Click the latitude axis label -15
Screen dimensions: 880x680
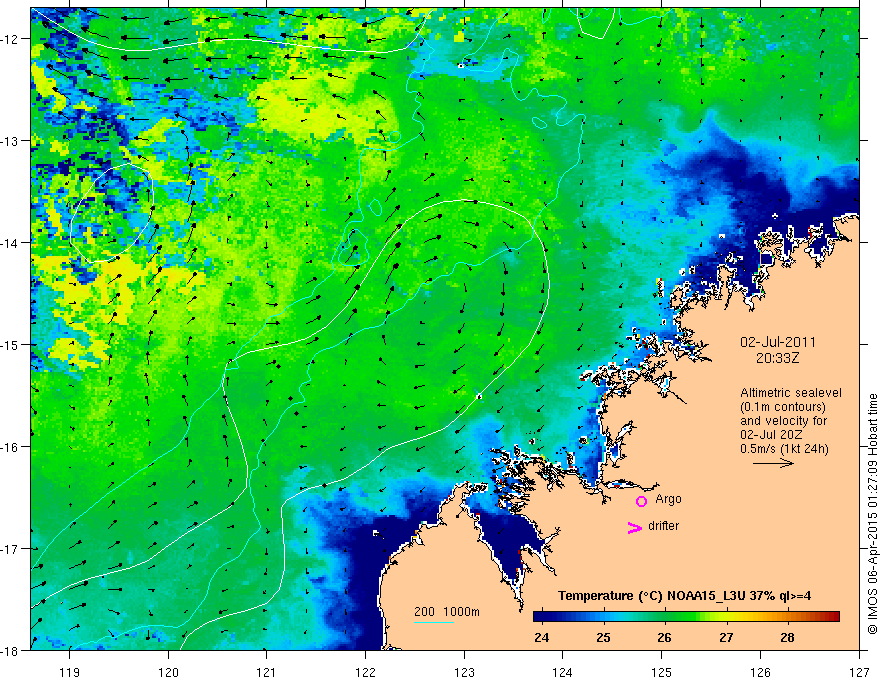[x=10, y=345]
